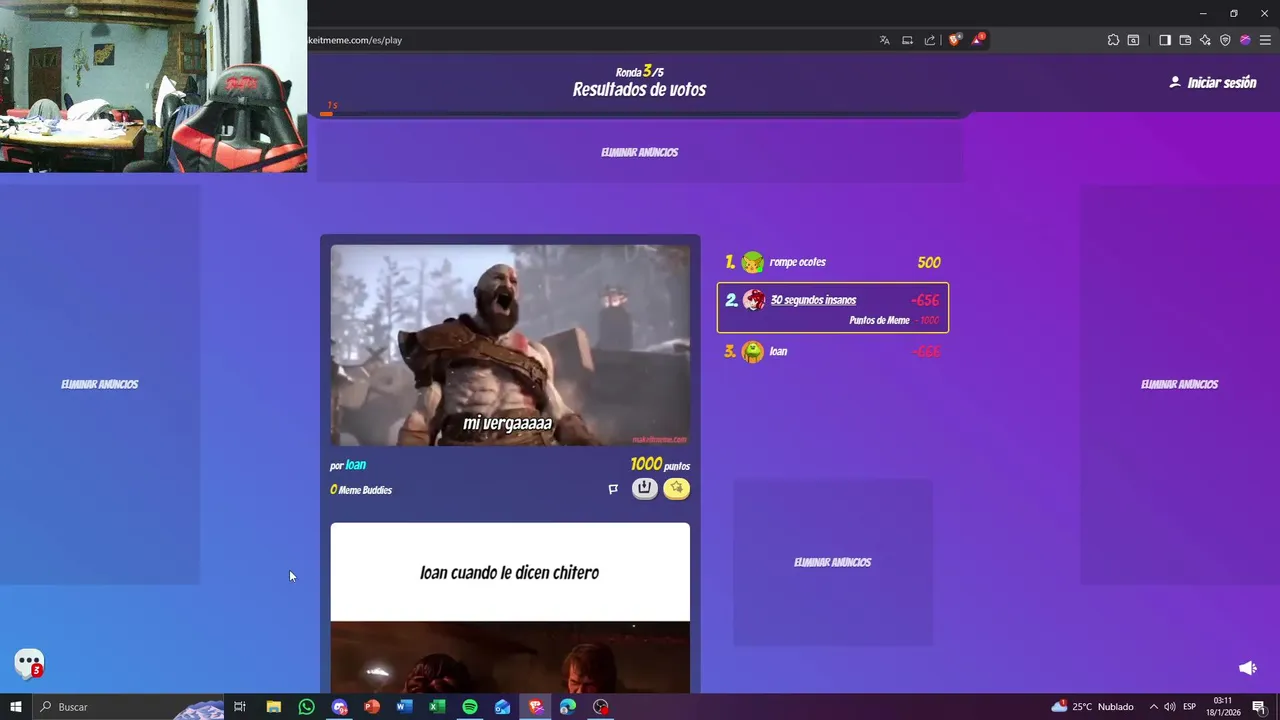Open Brave Shields lion icon

coord(955,40)
